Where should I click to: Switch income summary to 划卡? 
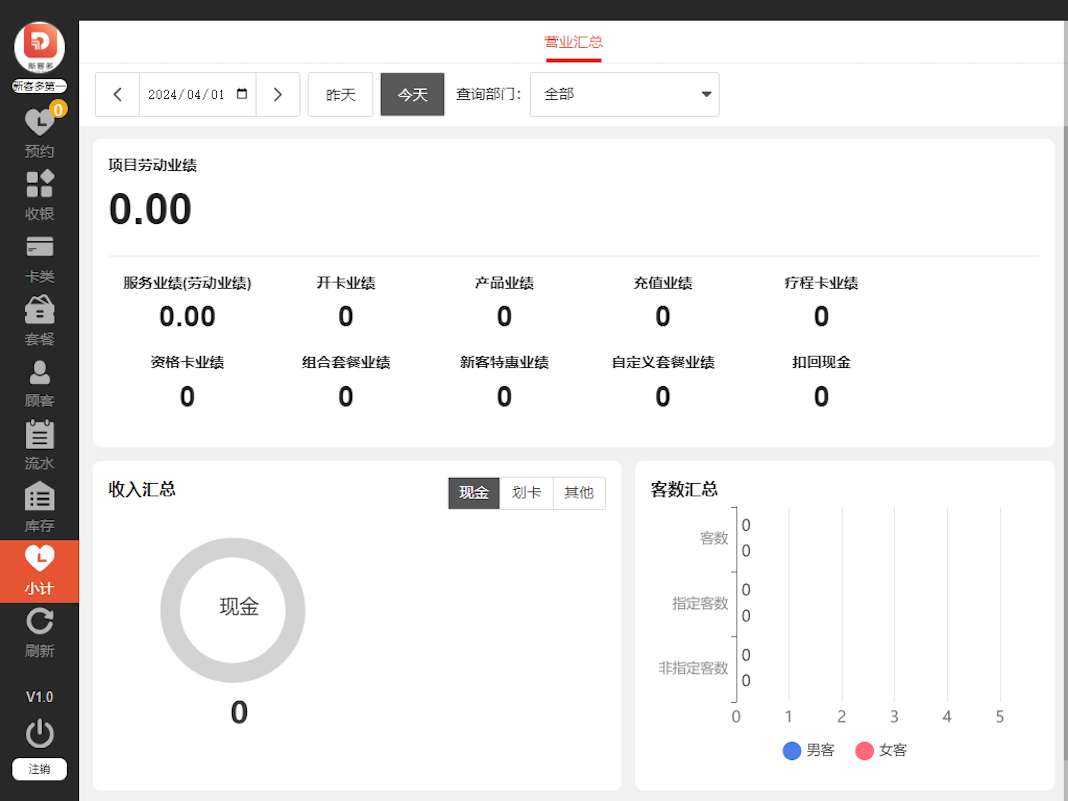[526, 492]
